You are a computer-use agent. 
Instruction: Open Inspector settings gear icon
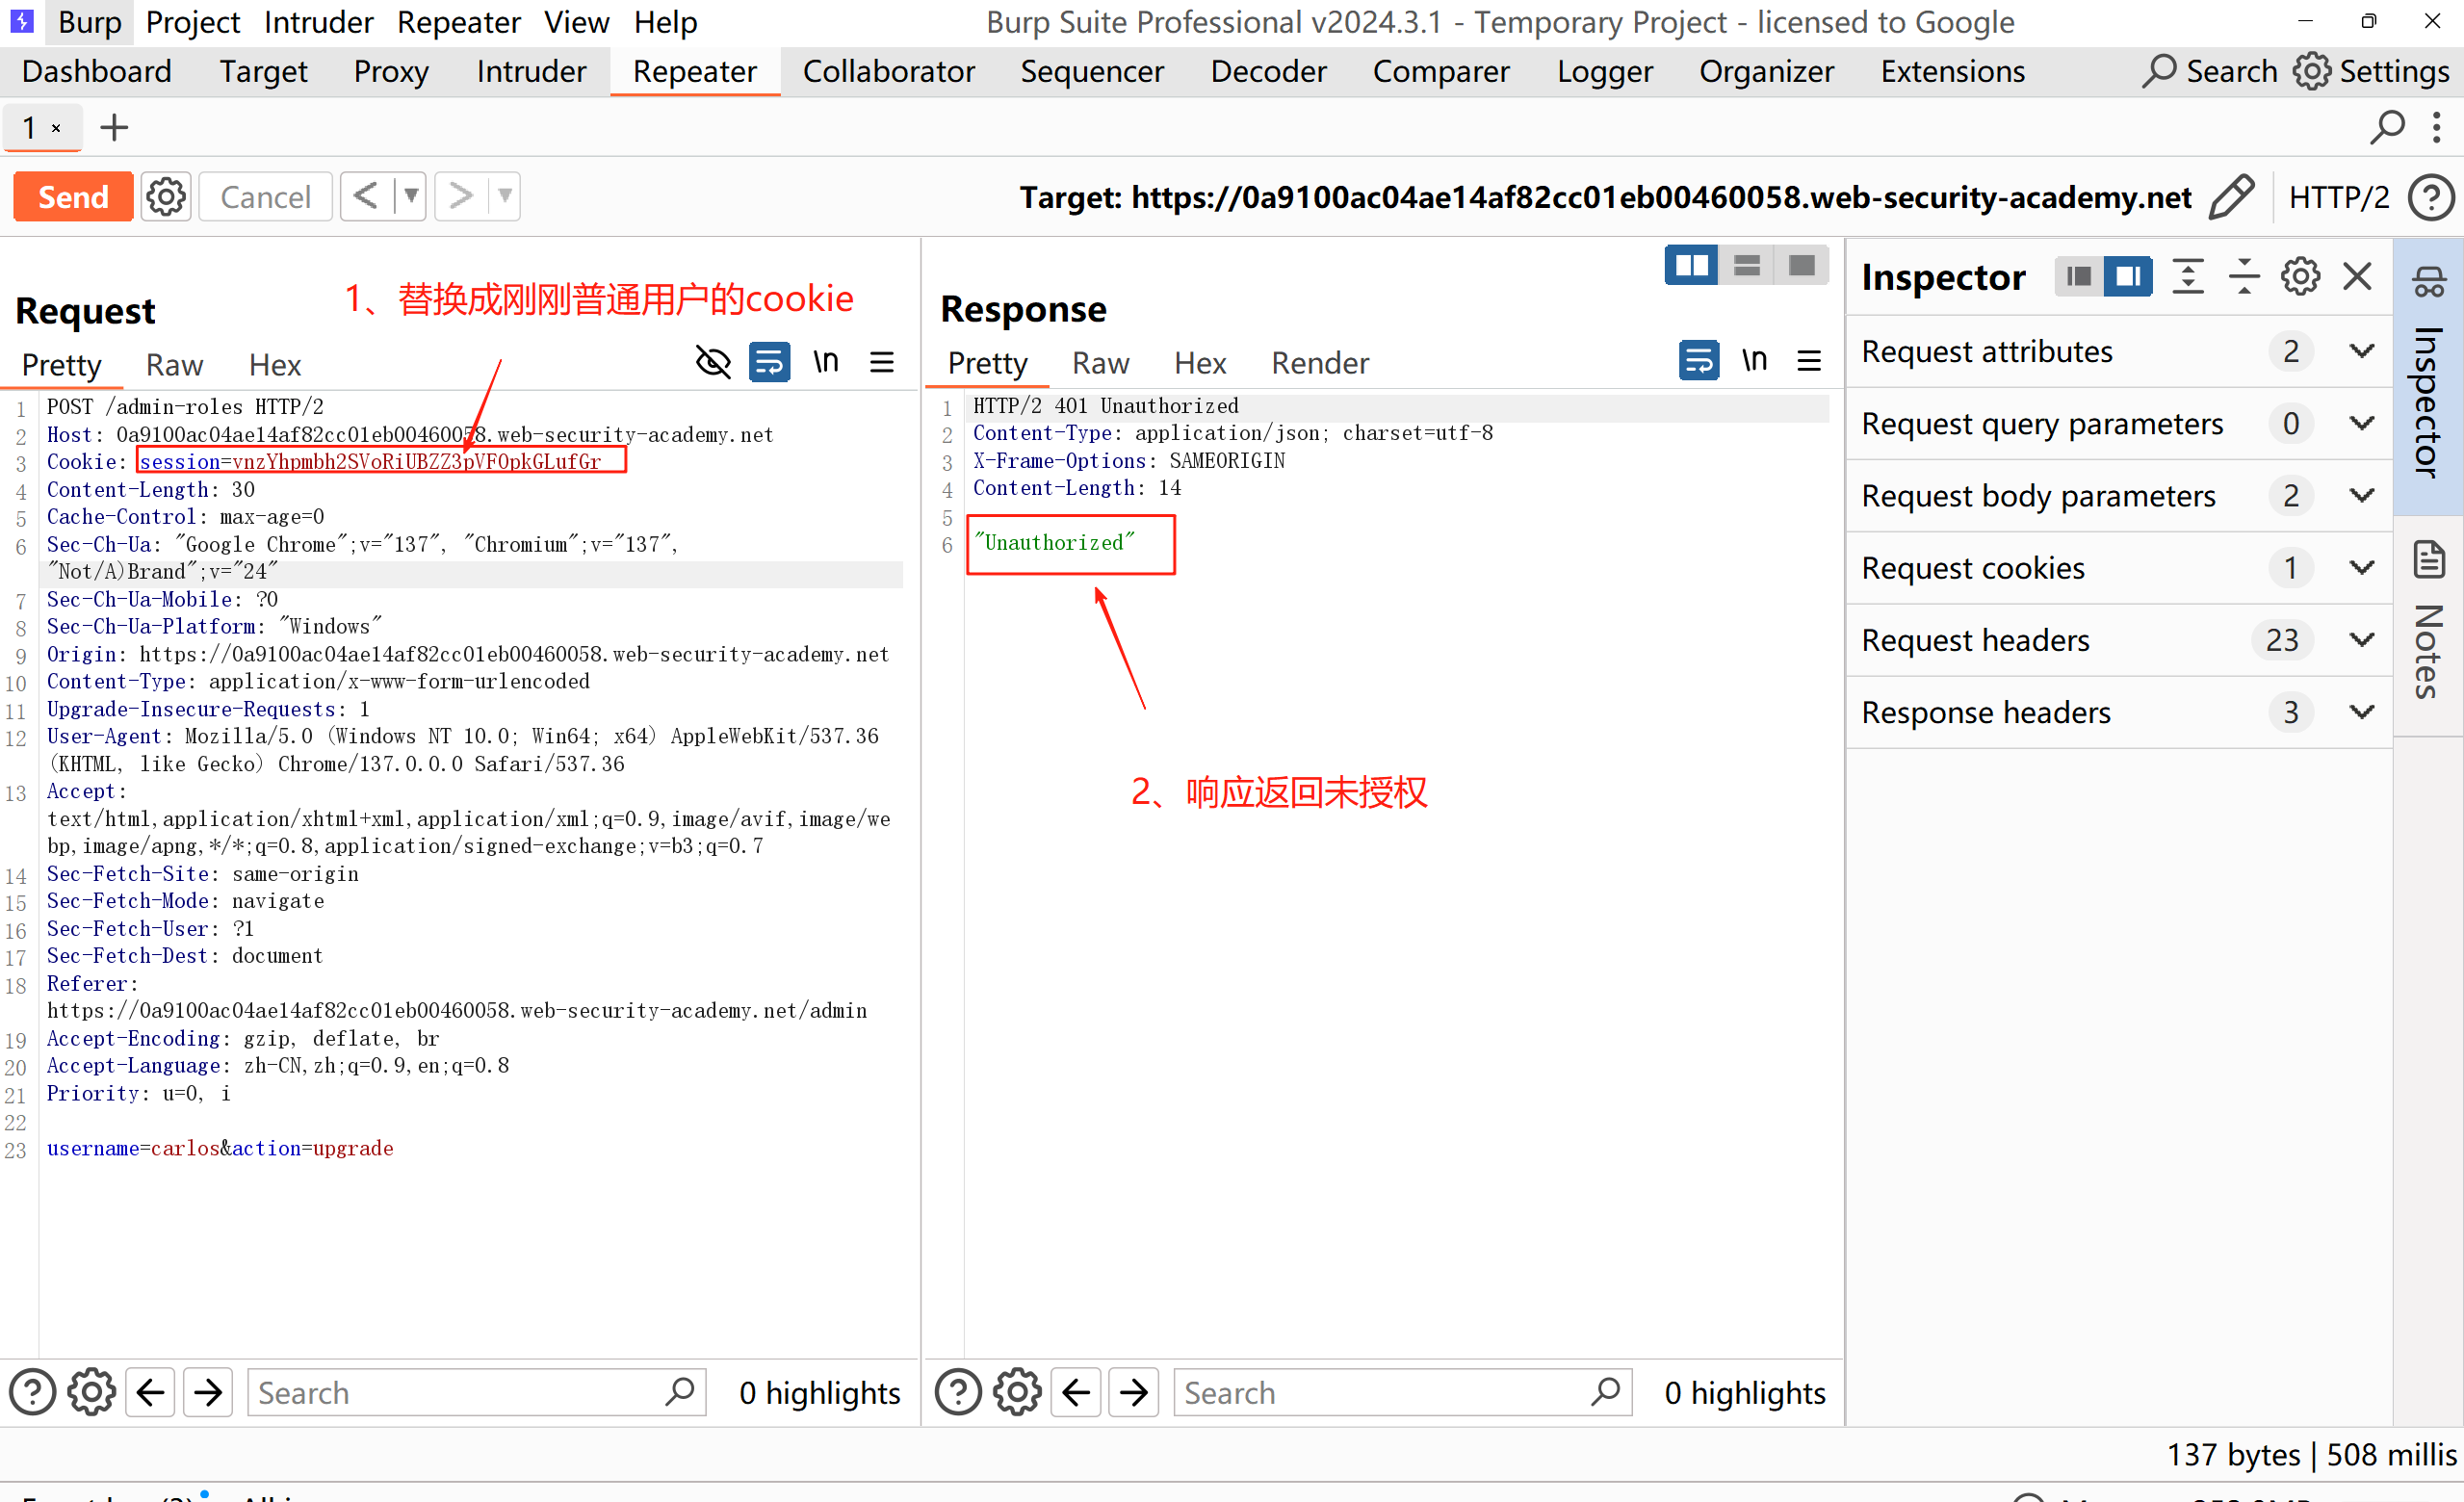2300,277
